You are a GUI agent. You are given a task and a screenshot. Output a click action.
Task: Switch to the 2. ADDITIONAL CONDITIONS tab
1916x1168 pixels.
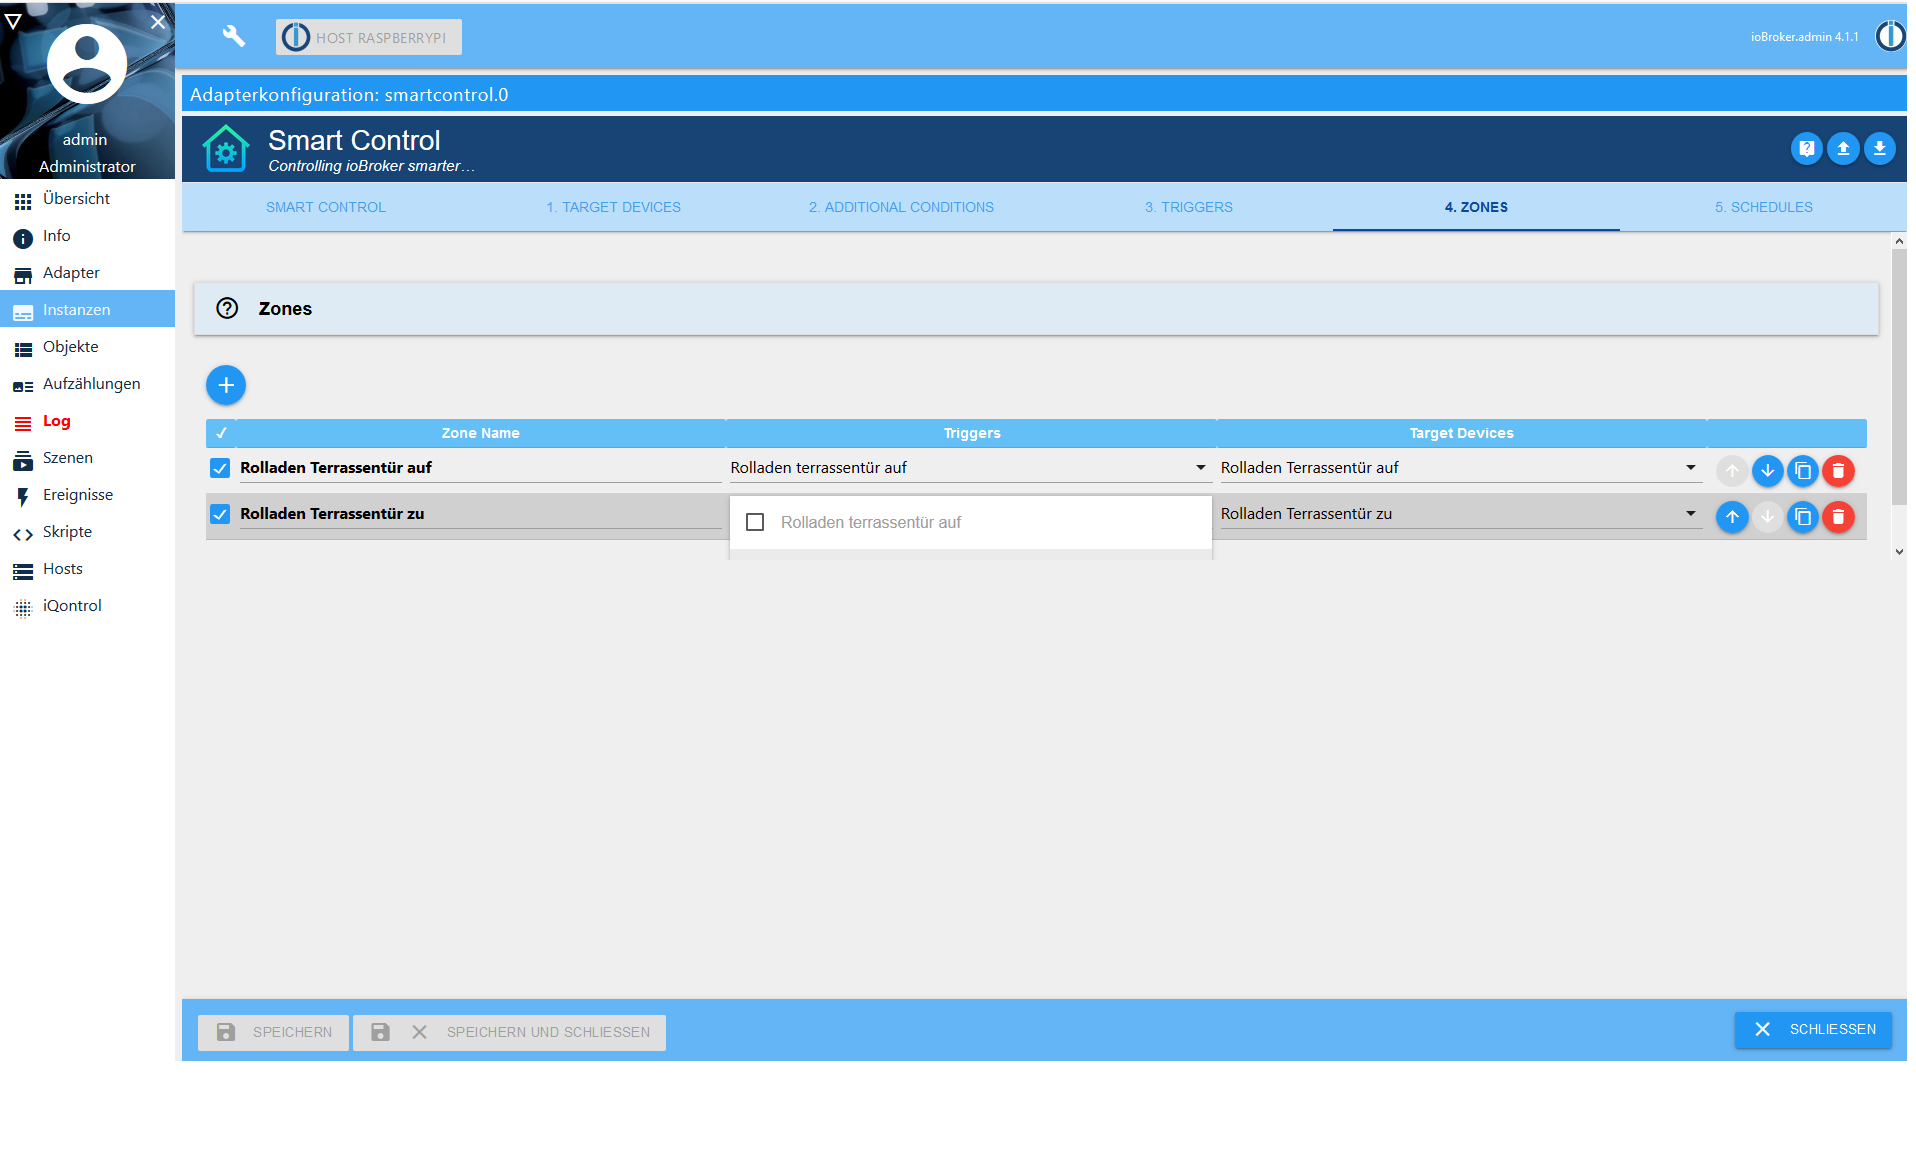tap(901, 207)
